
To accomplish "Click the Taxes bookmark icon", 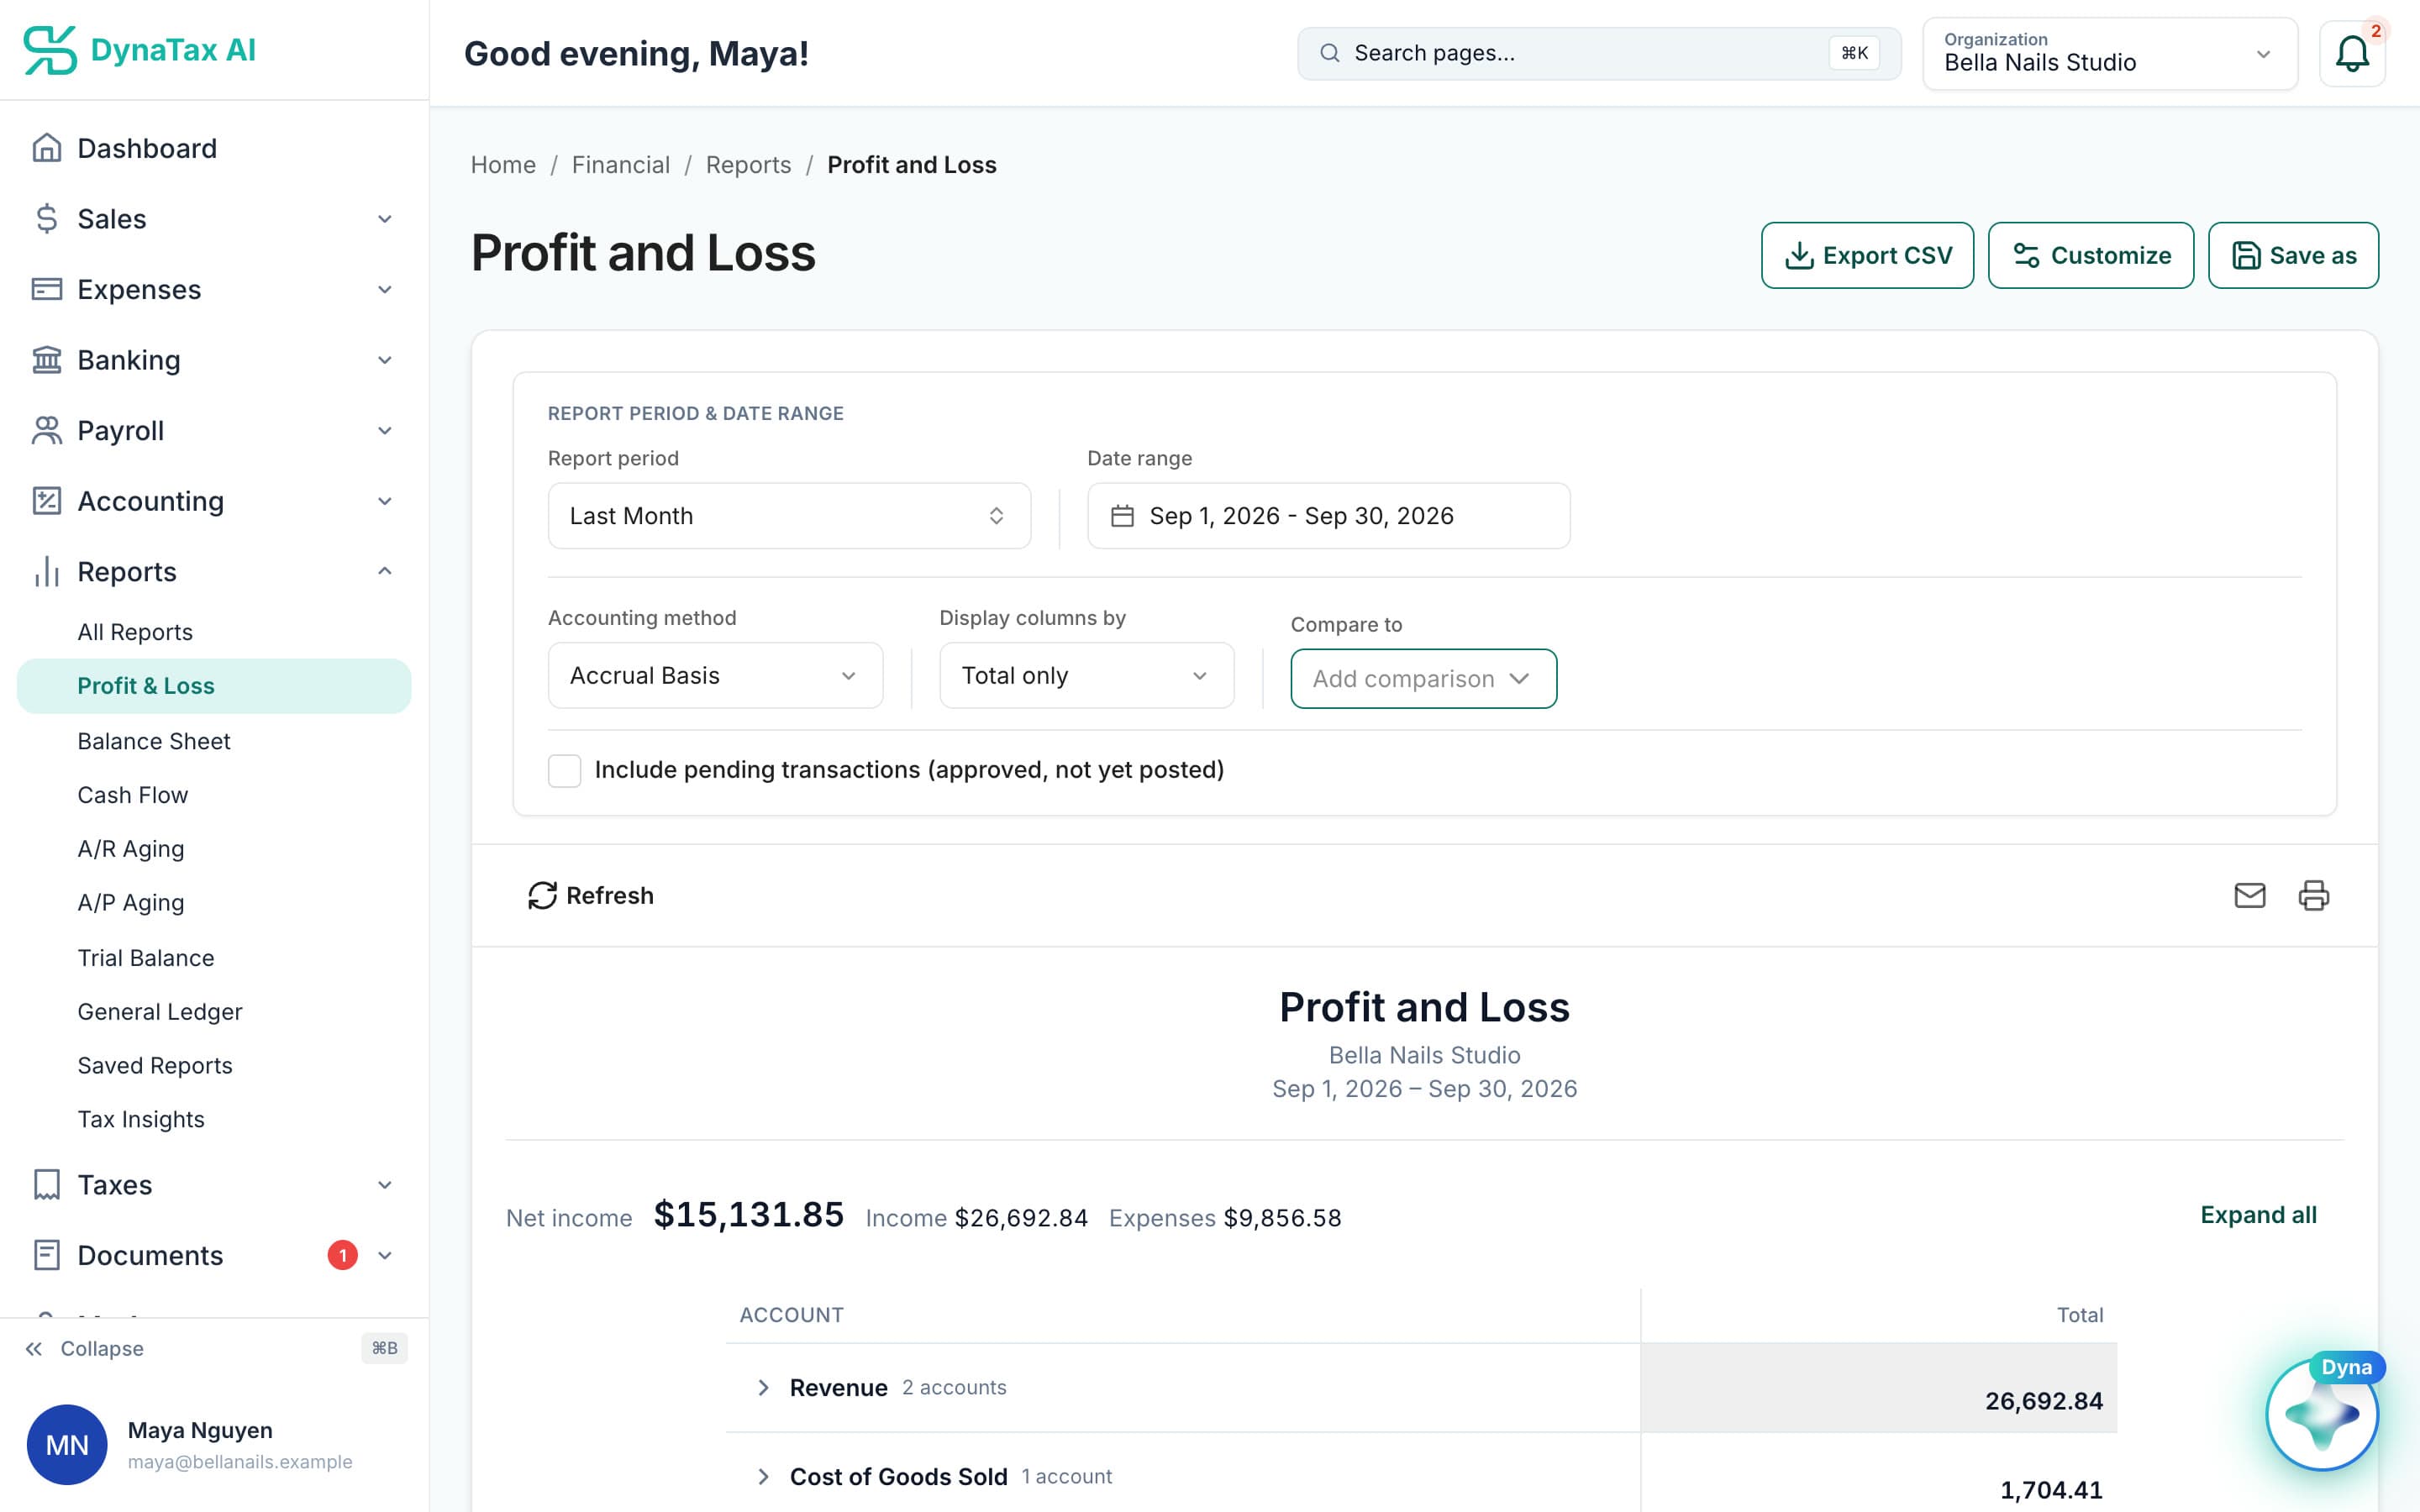I will point(46,1185).
